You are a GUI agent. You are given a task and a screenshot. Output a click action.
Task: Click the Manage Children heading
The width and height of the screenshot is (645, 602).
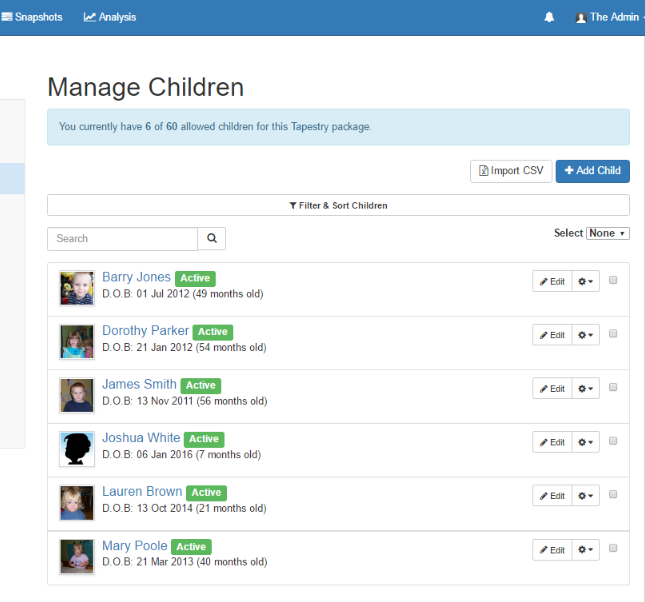coord(146,87)
